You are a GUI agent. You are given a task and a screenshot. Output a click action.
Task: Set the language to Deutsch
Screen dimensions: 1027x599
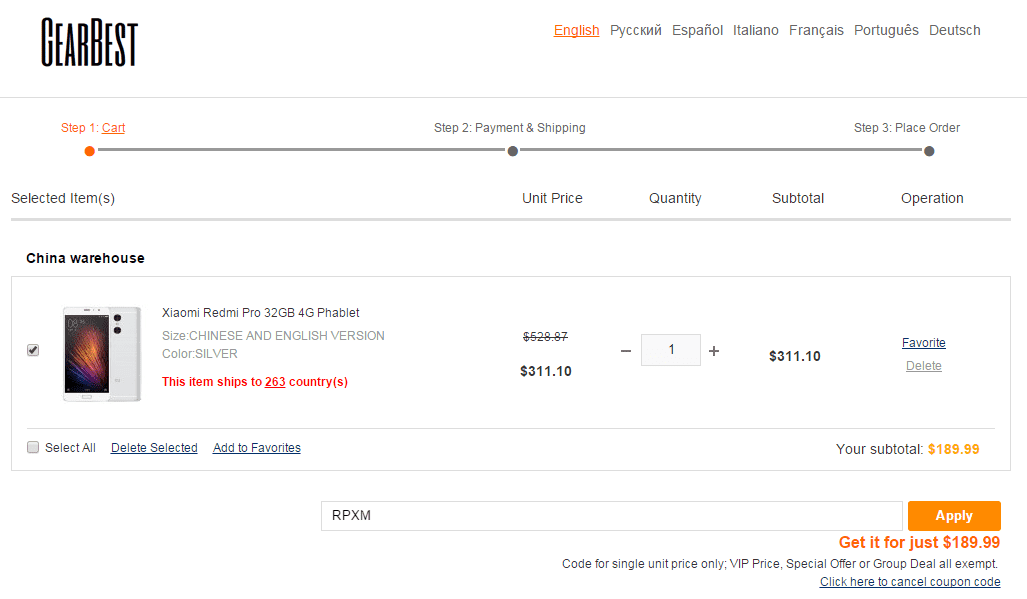pos(954,30)
